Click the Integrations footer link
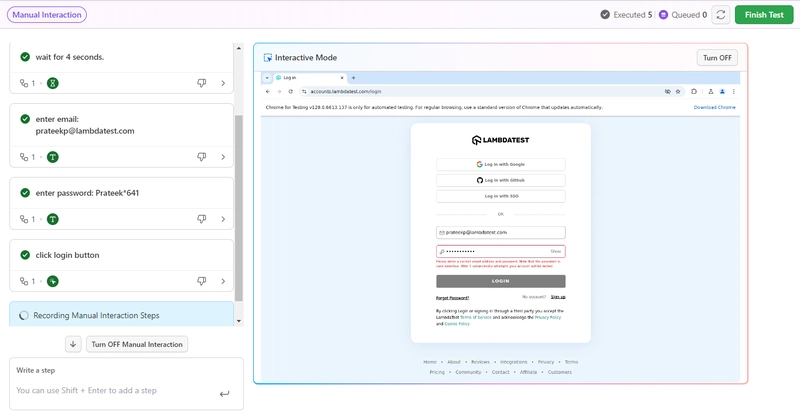Image resolution: width=800 pixels, height=419 pixels. point(513,362)
